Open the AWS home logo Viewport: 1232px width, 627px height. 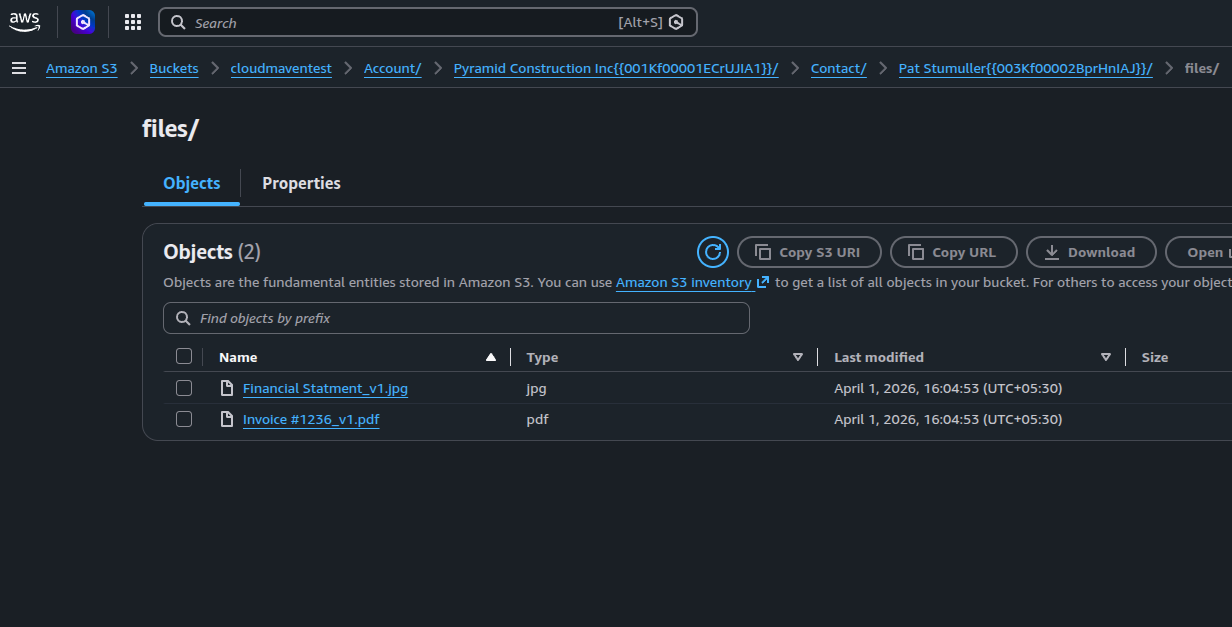point(25,21)
